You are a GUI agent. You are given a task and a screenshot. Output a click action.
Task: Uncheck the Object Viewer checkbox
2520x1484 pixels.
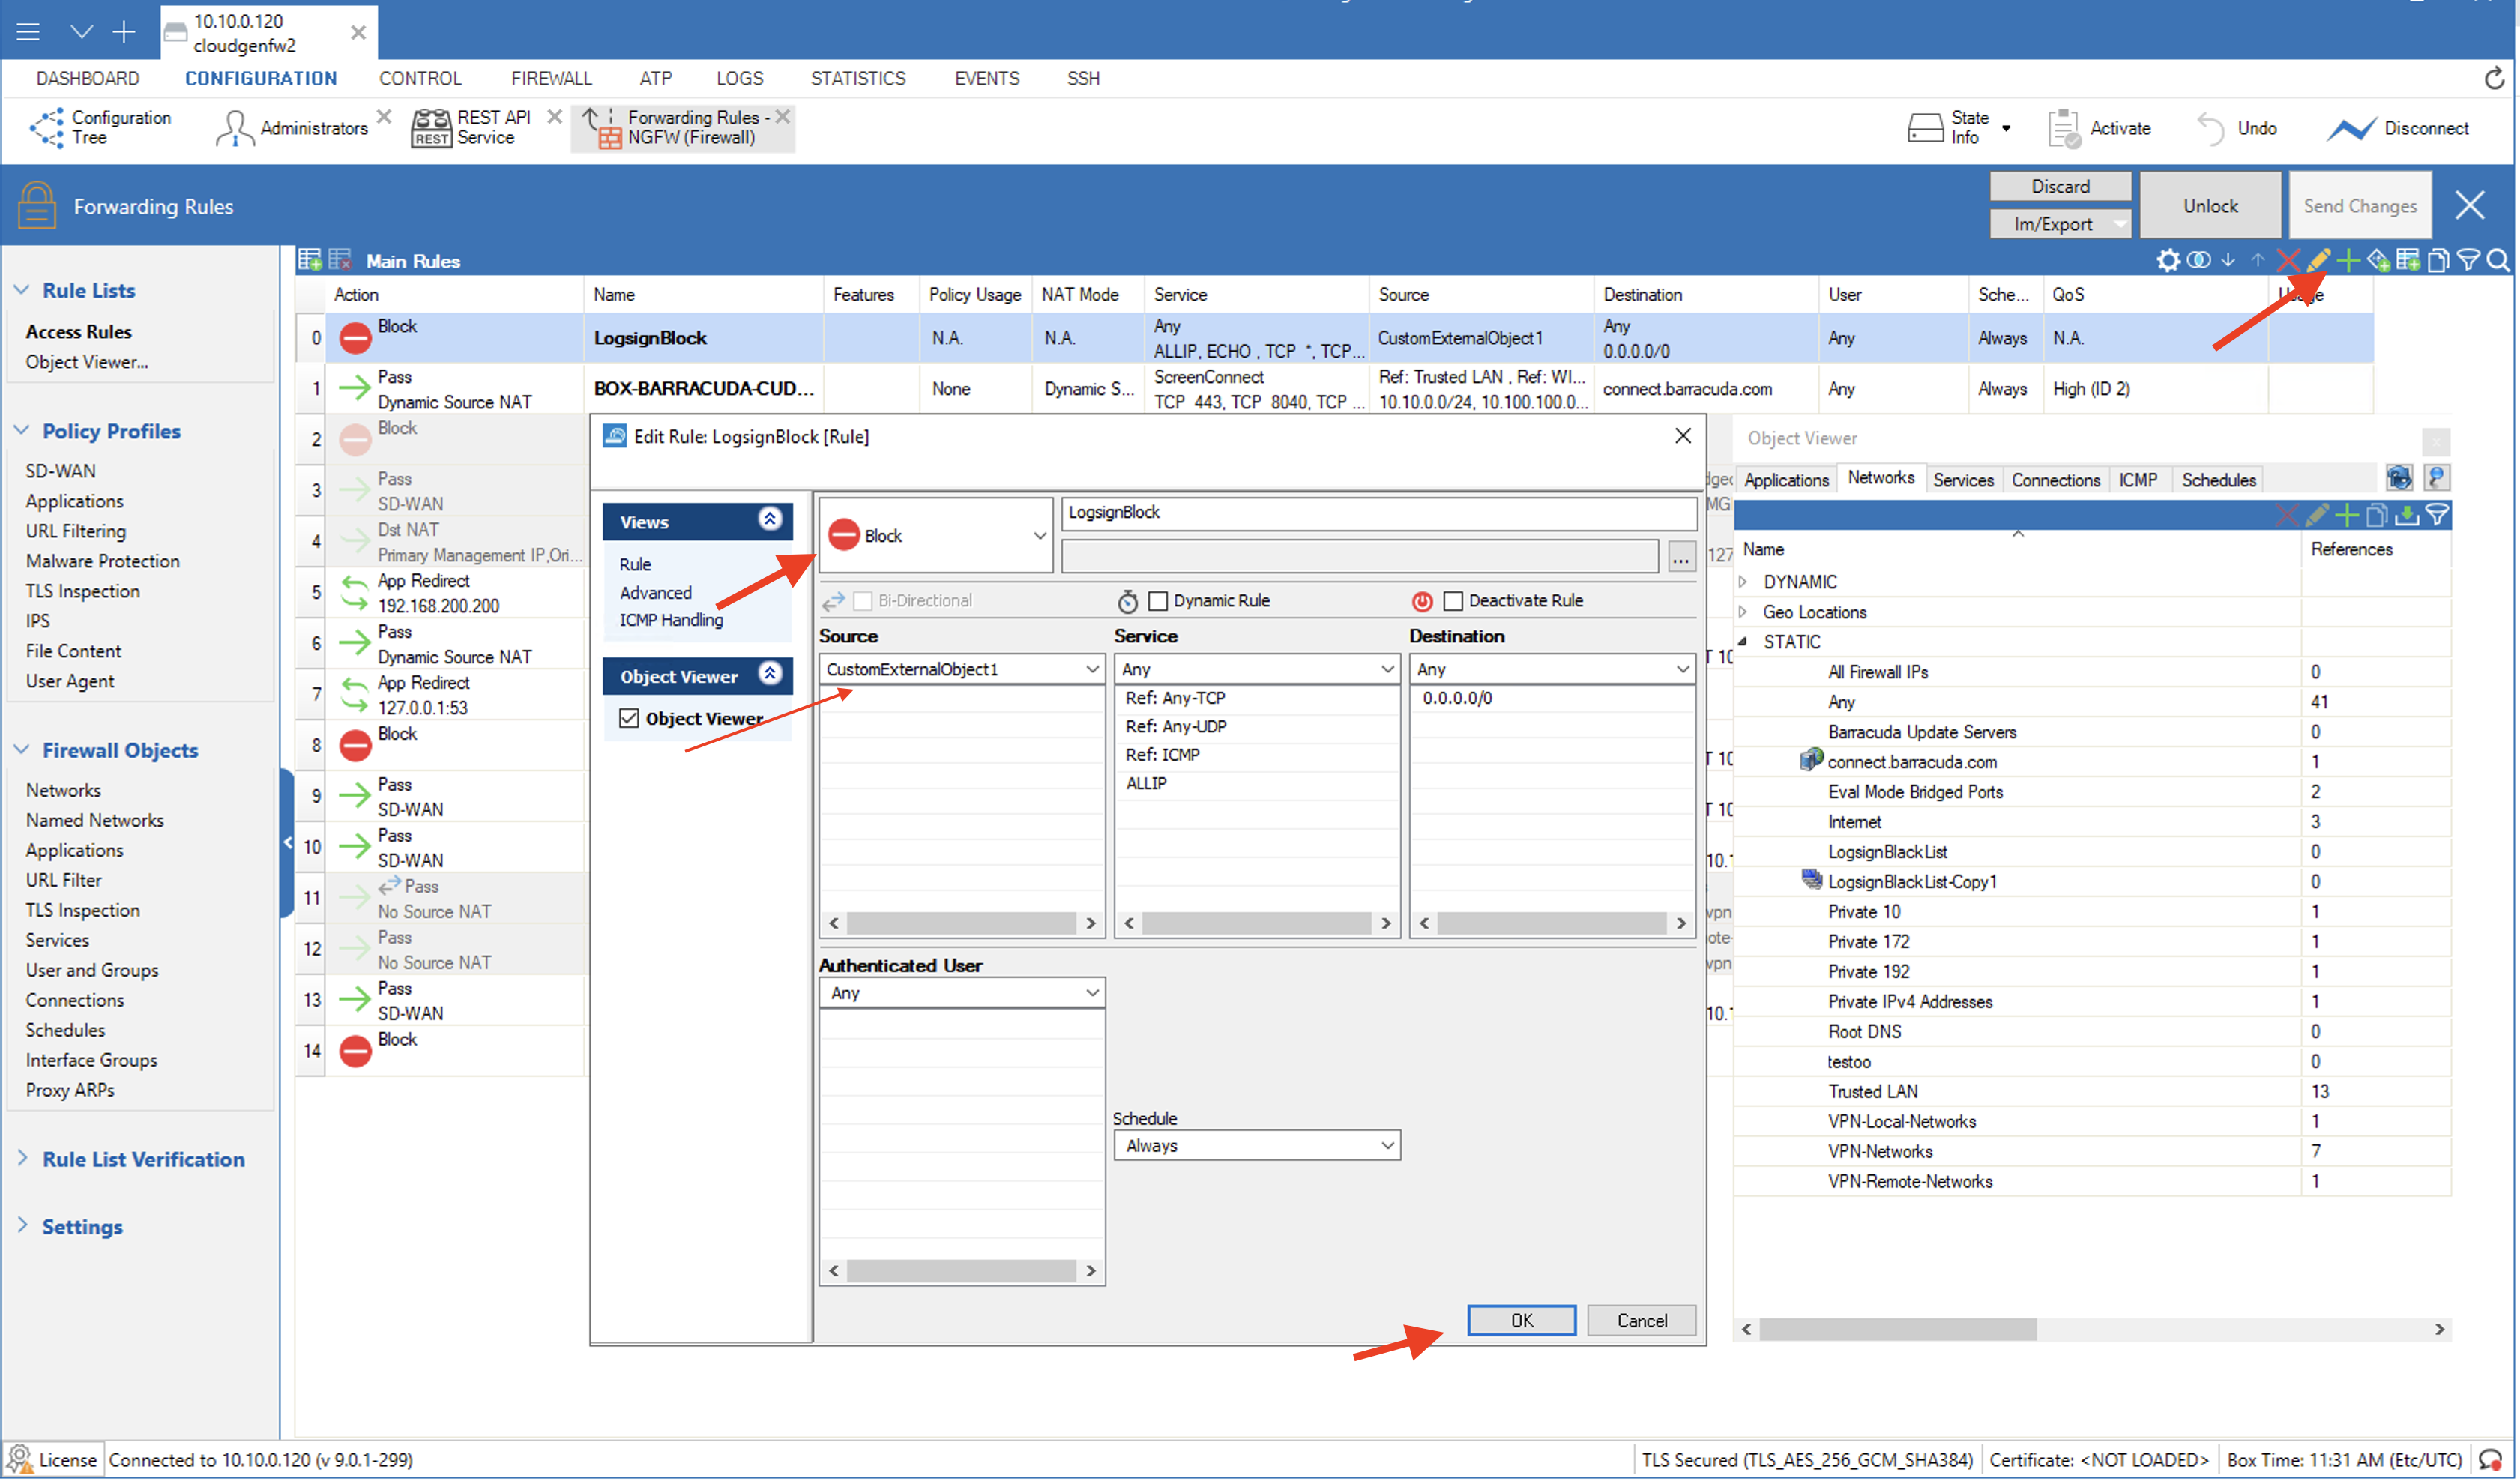[x=629, y=718]
